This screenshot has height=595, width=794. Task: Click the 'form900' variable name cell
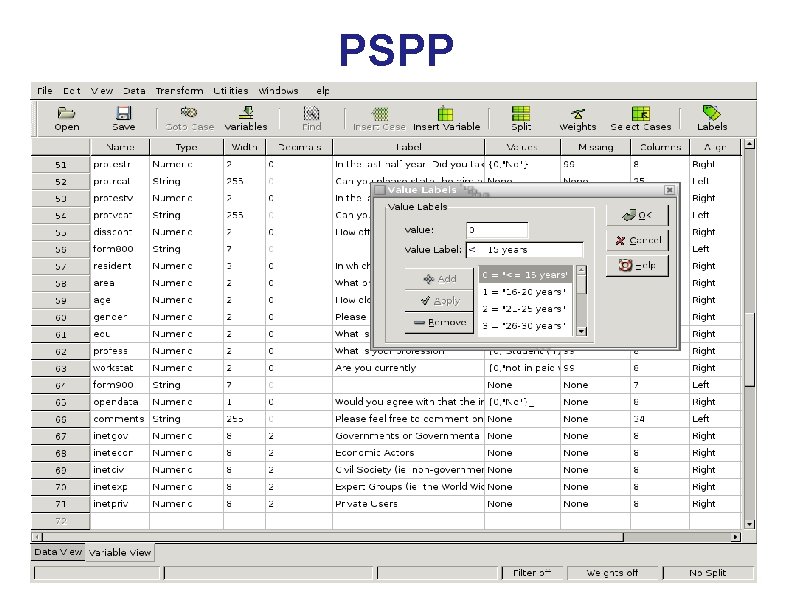coord(120,385)
